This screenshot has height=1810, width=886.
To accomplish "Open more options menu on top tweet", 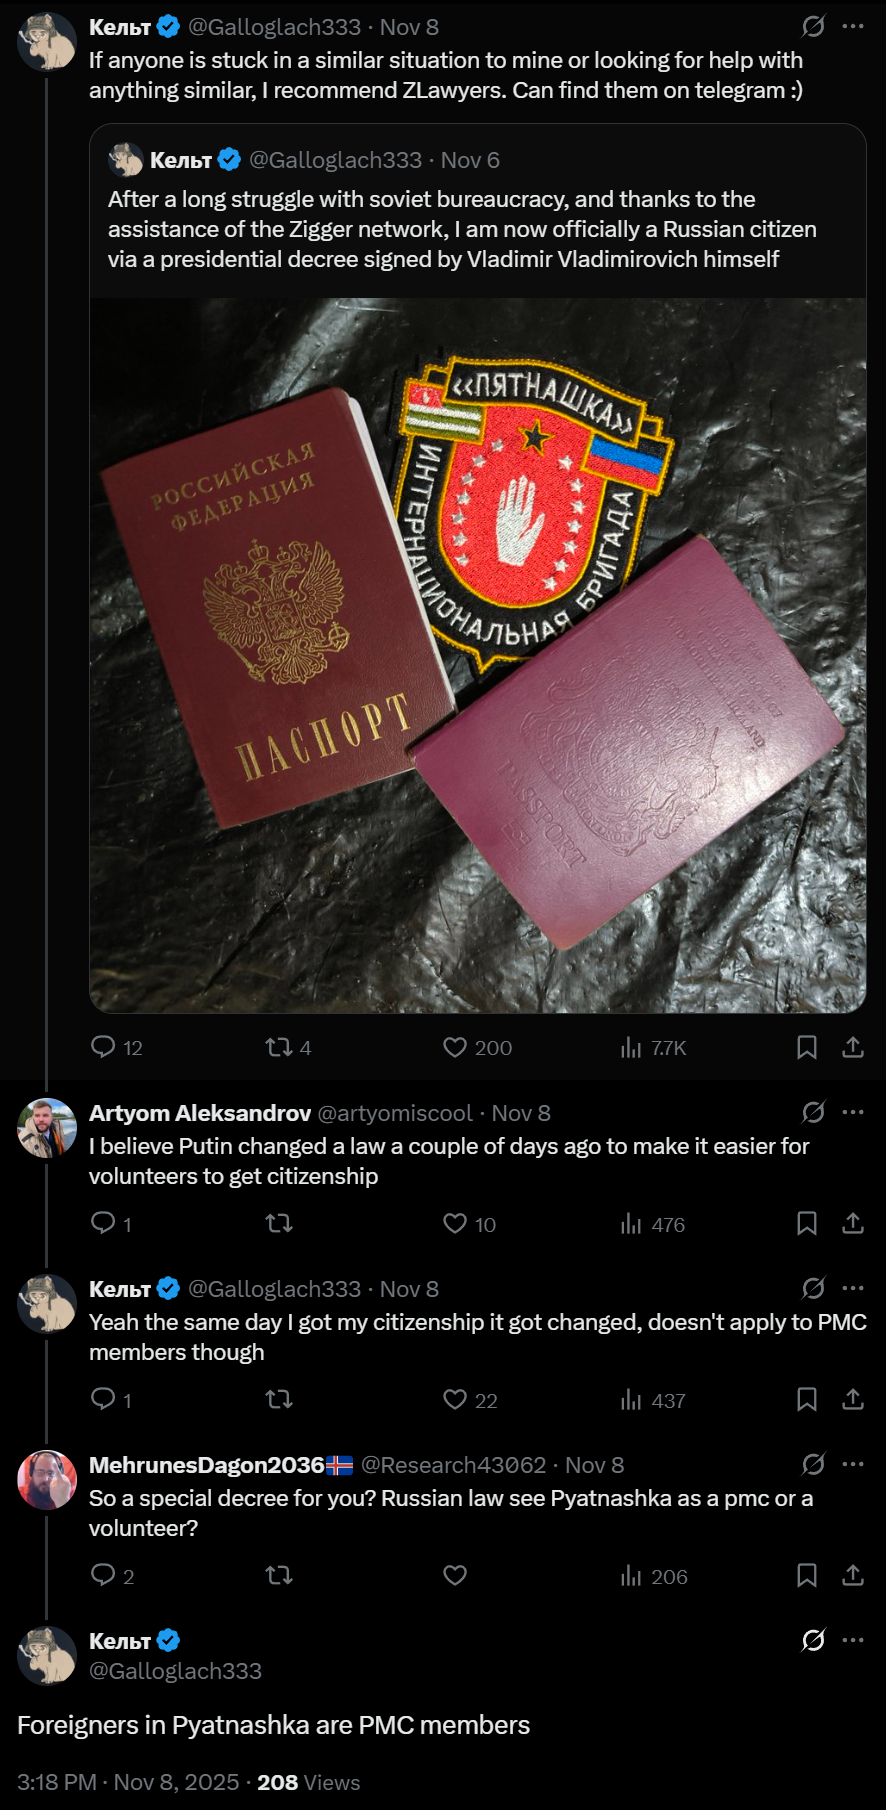I will click(853, 26).
